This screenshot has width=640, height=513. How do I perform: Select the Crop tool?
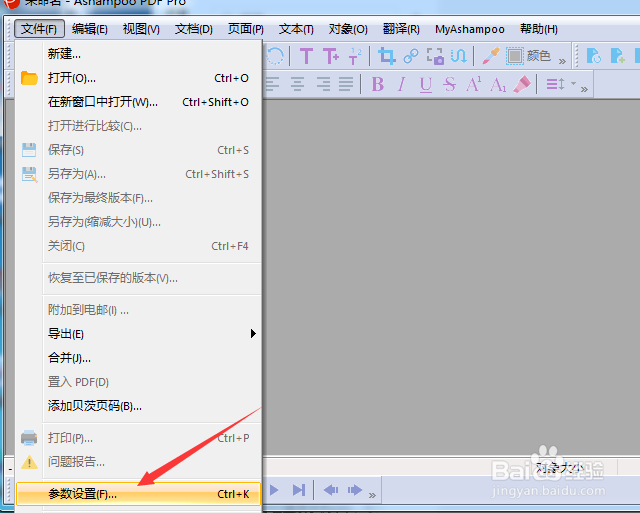(387, 56)
